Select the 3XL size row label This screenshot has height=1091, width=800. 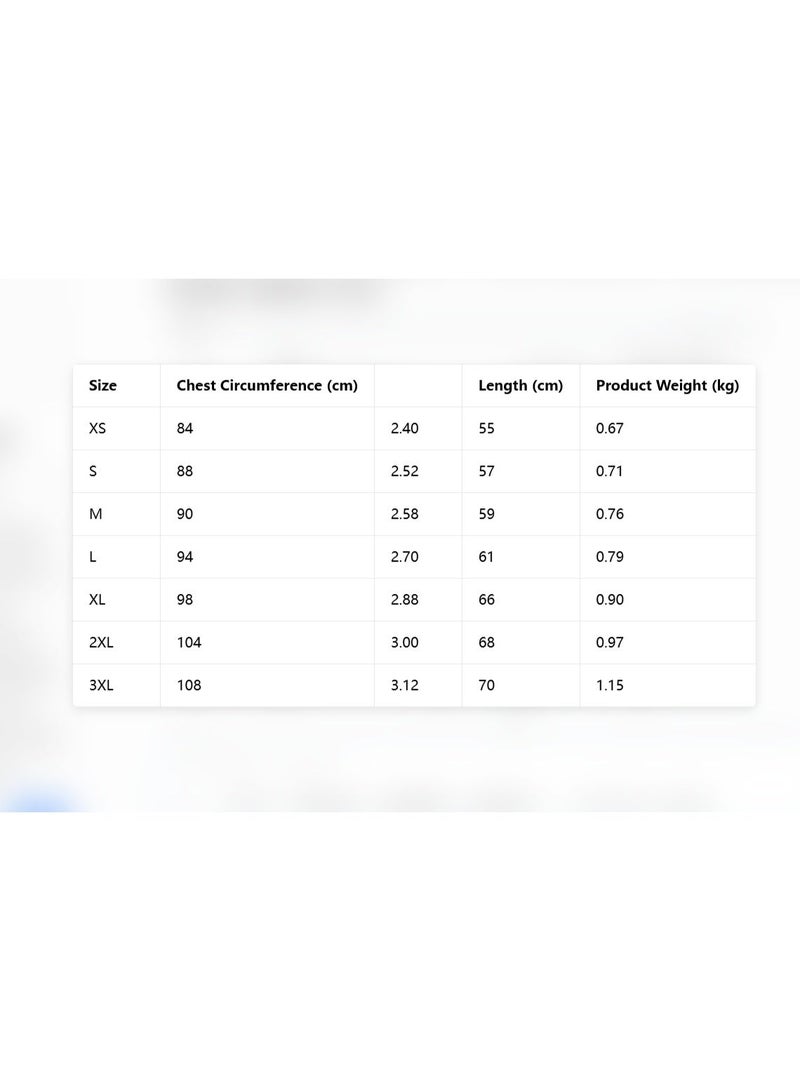click(101, 685)
